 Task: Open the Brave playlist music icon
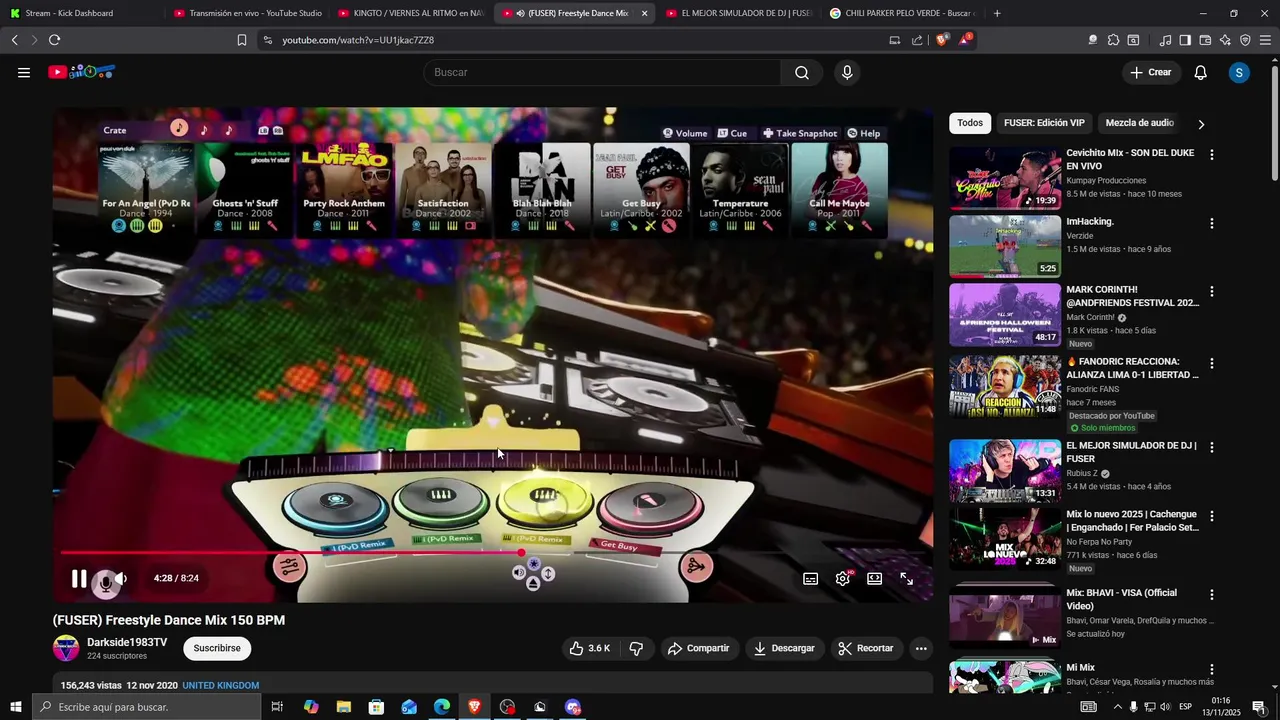click(x=1165, y=40)
